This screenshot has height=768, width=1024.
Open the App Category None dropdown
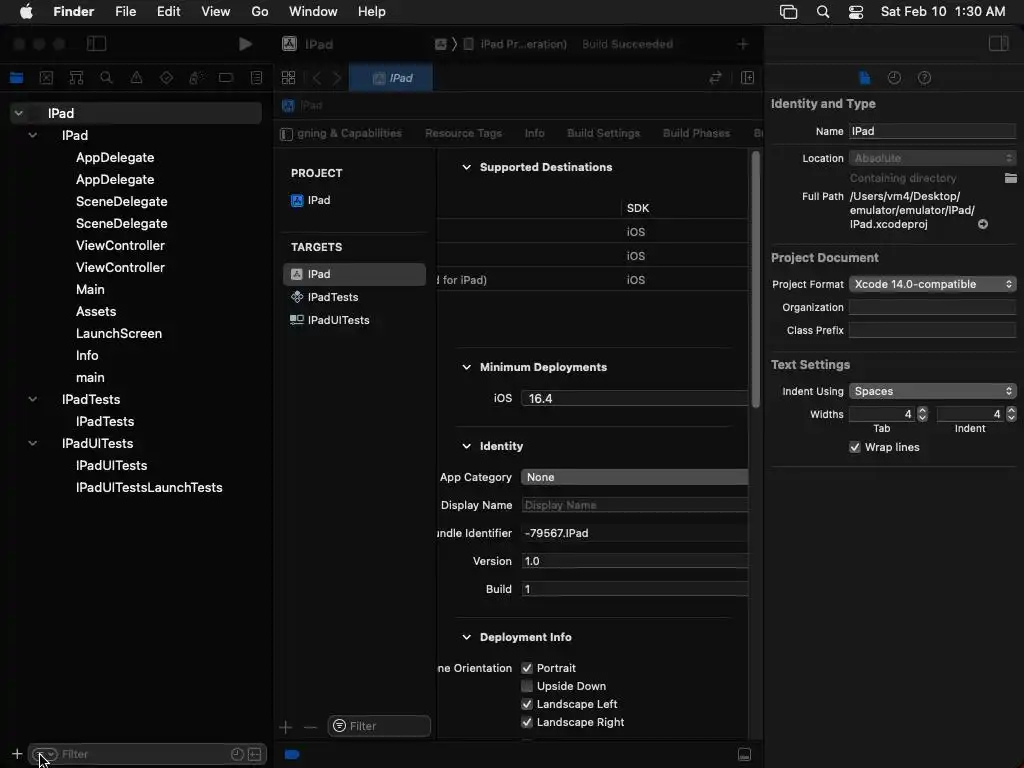(634, 477)
